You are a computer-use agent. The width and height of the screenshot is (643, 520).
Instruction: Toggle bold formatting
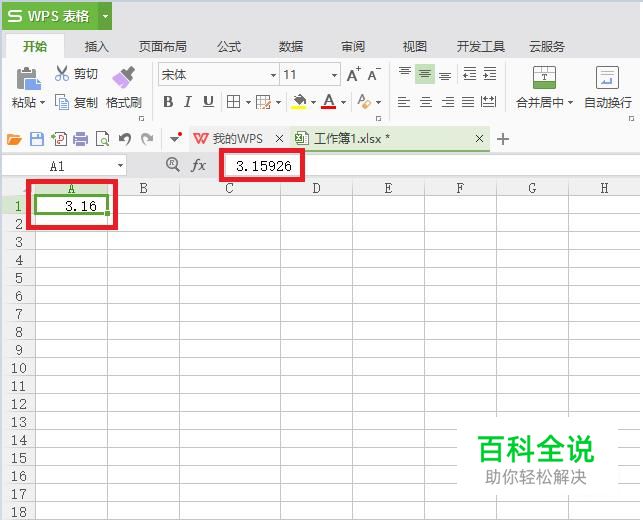168,101
